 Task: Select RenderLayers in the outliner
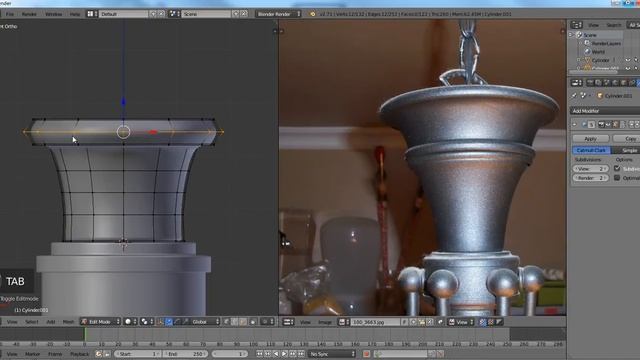[x=606, y=43]
